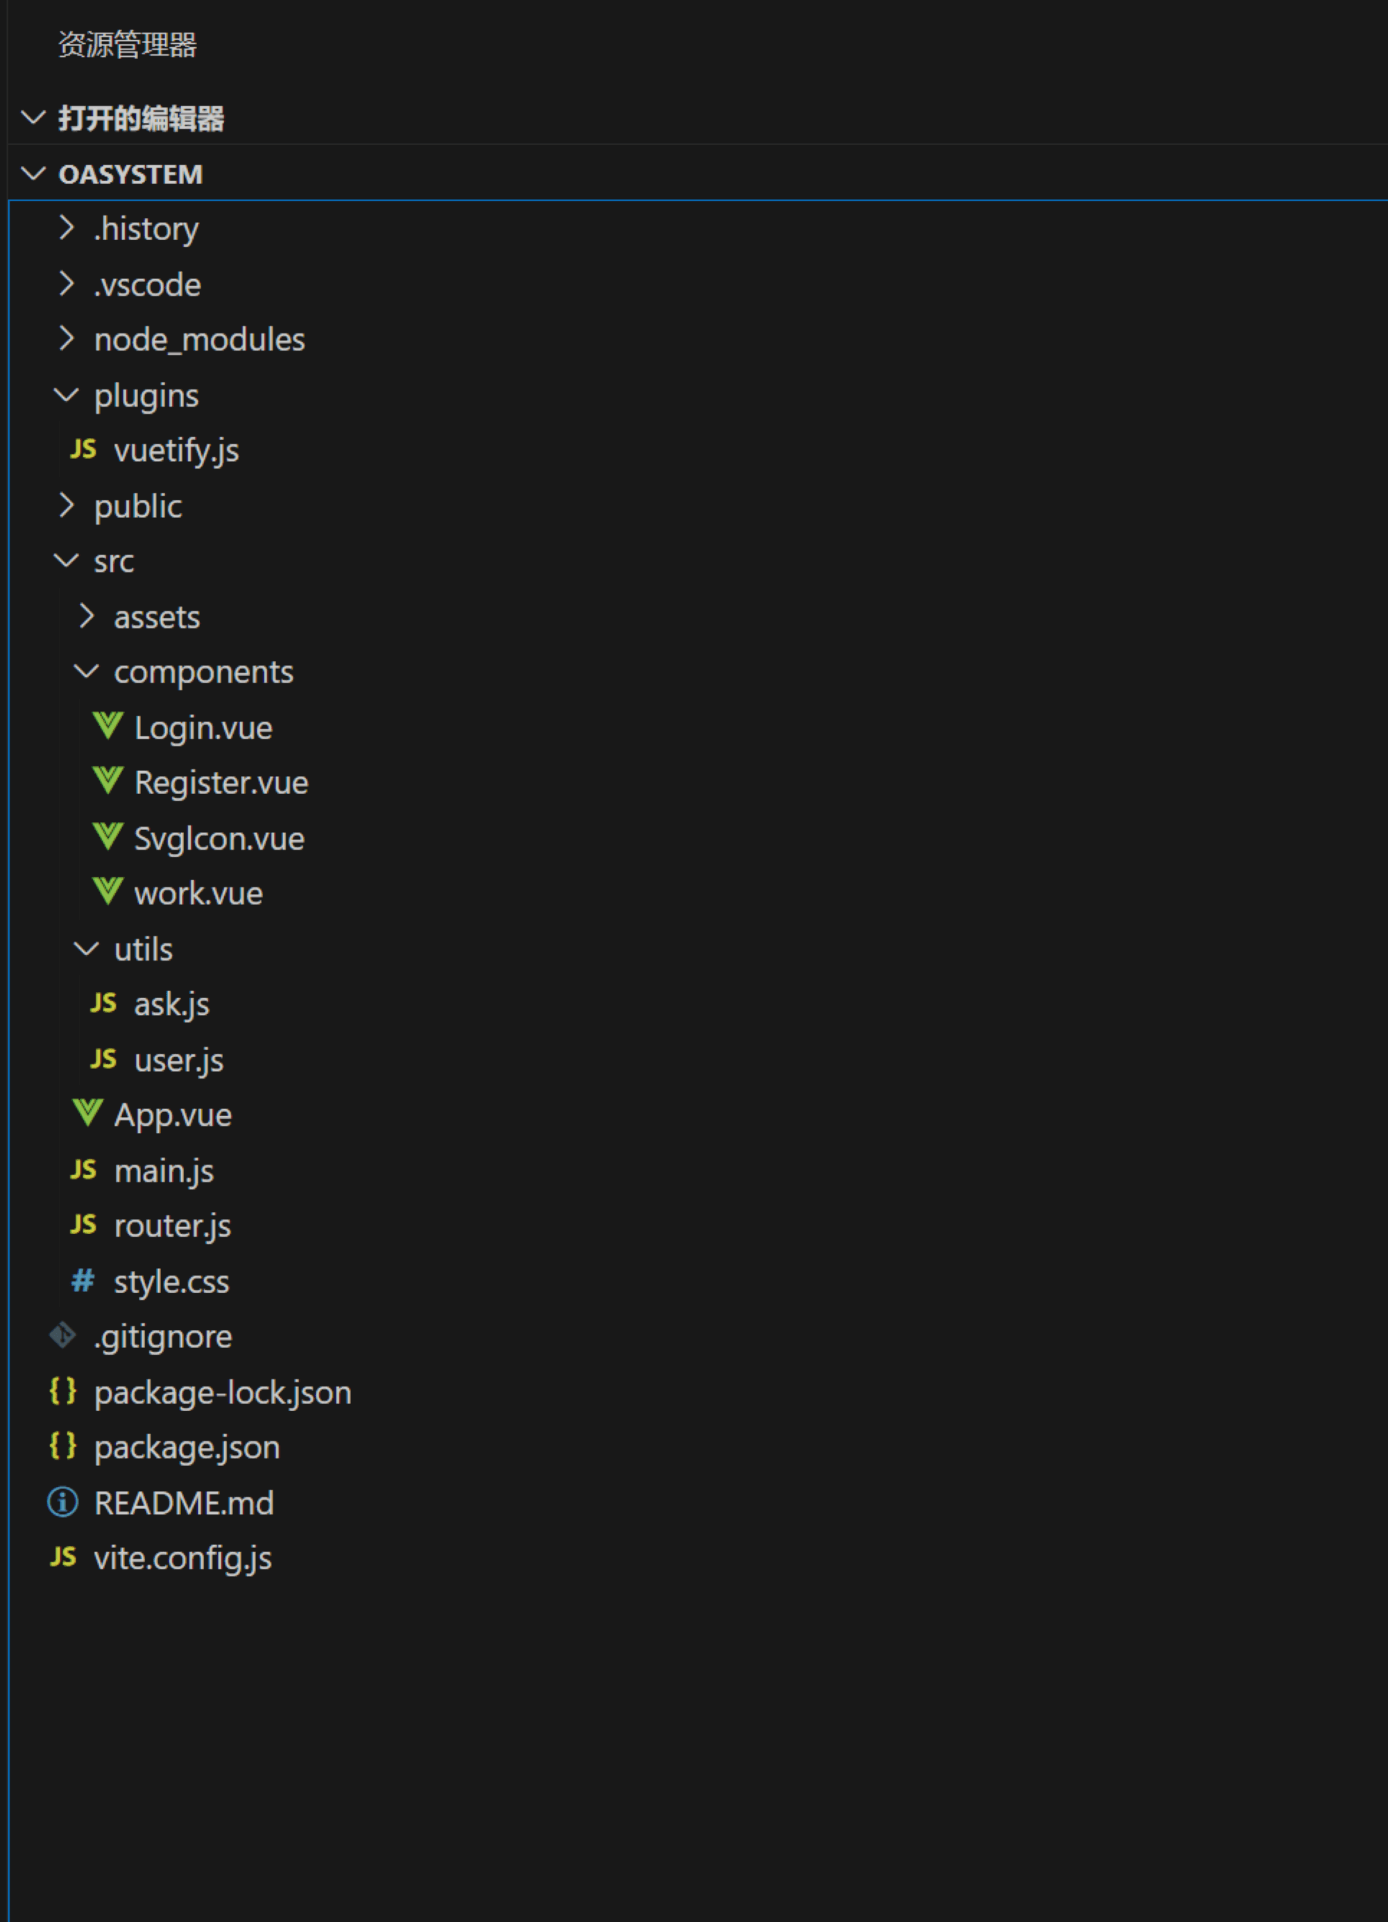Select the package-lock.json file
This screenshot has width=1388, height=1922.
(x=222, y=1392)
